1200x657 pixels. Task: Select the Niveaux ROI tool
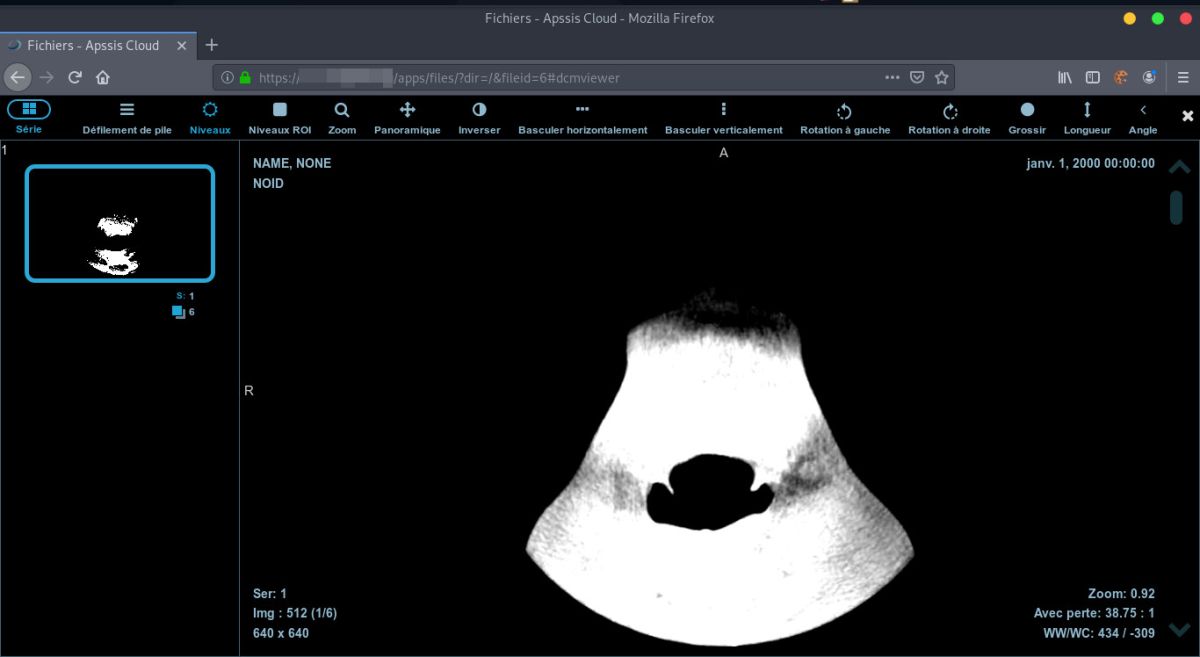(x=280, y=117)
